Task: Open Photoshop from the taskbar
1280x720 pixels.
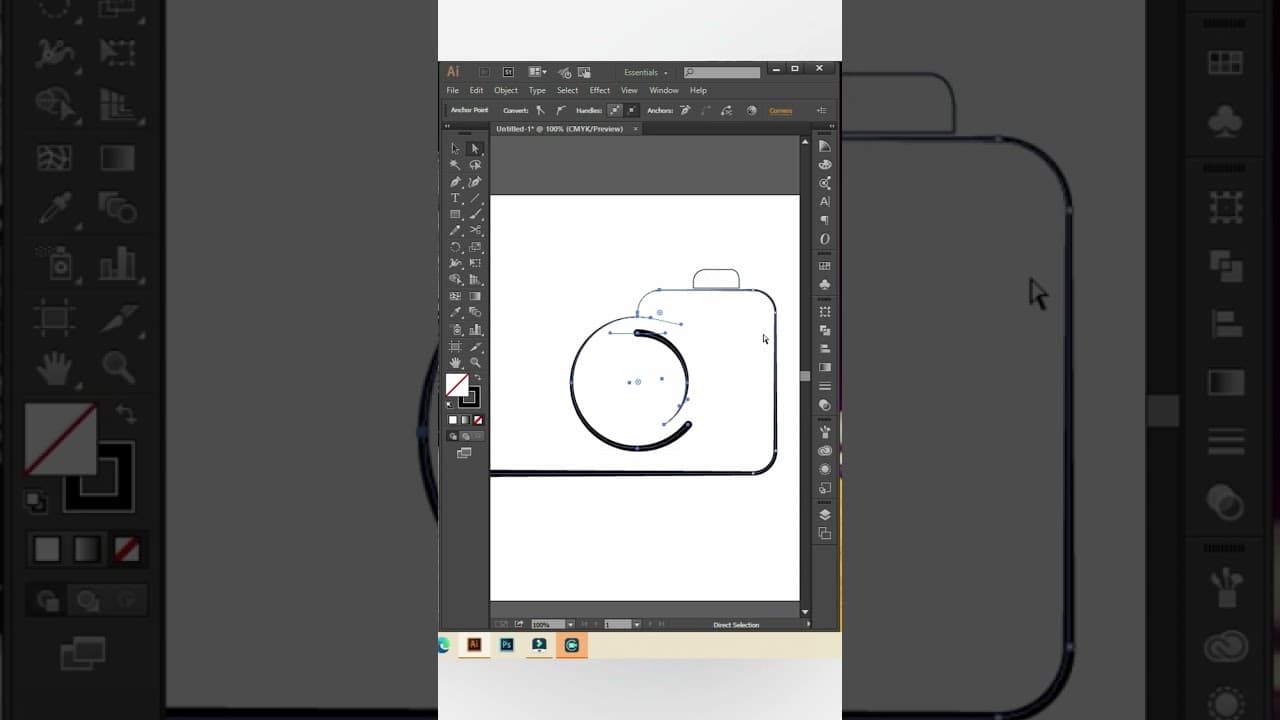Action: click(x=507, y=645)
